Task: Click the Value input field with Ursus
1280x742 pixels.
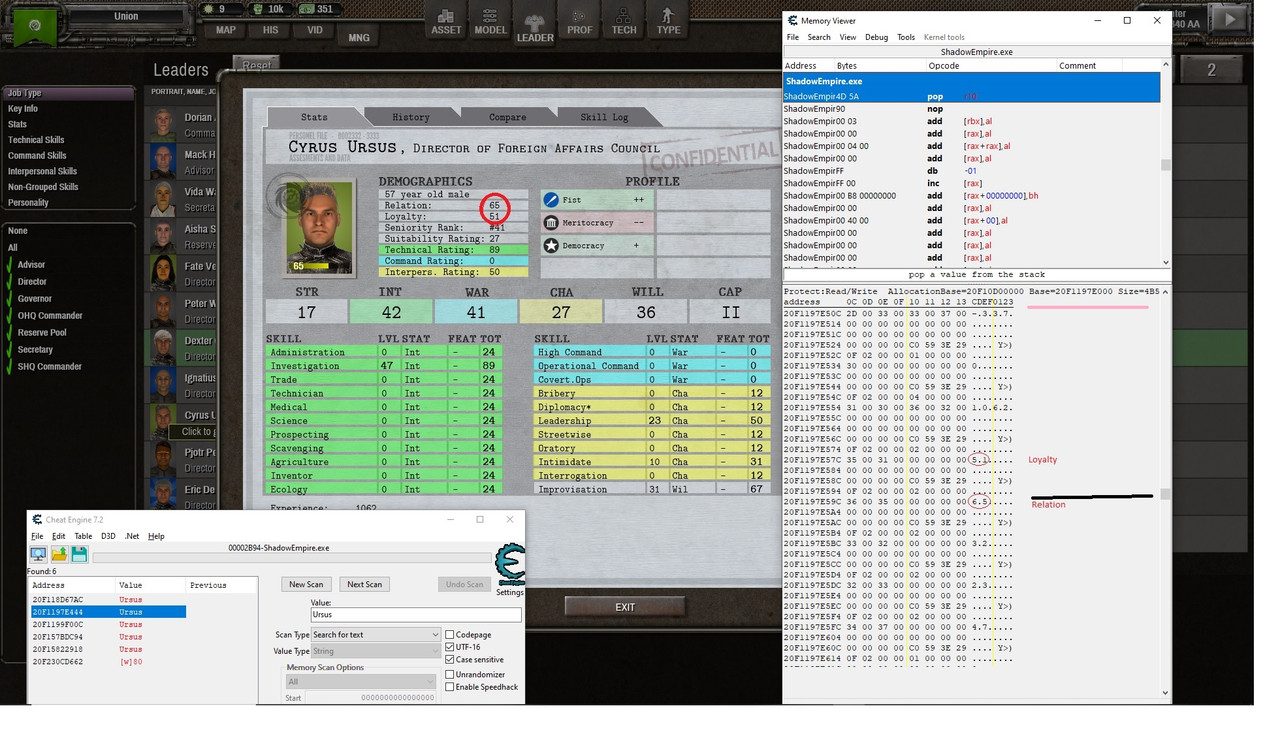Action: 415,615
